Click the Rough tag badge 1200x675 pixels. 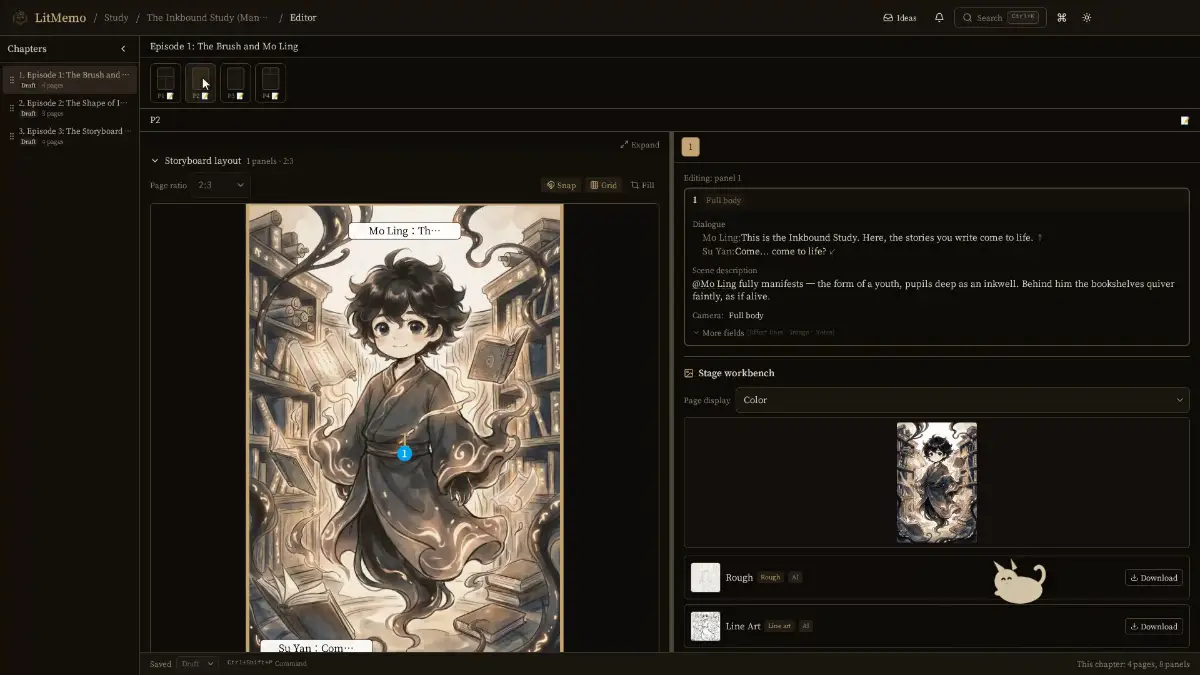click(770, 577)
